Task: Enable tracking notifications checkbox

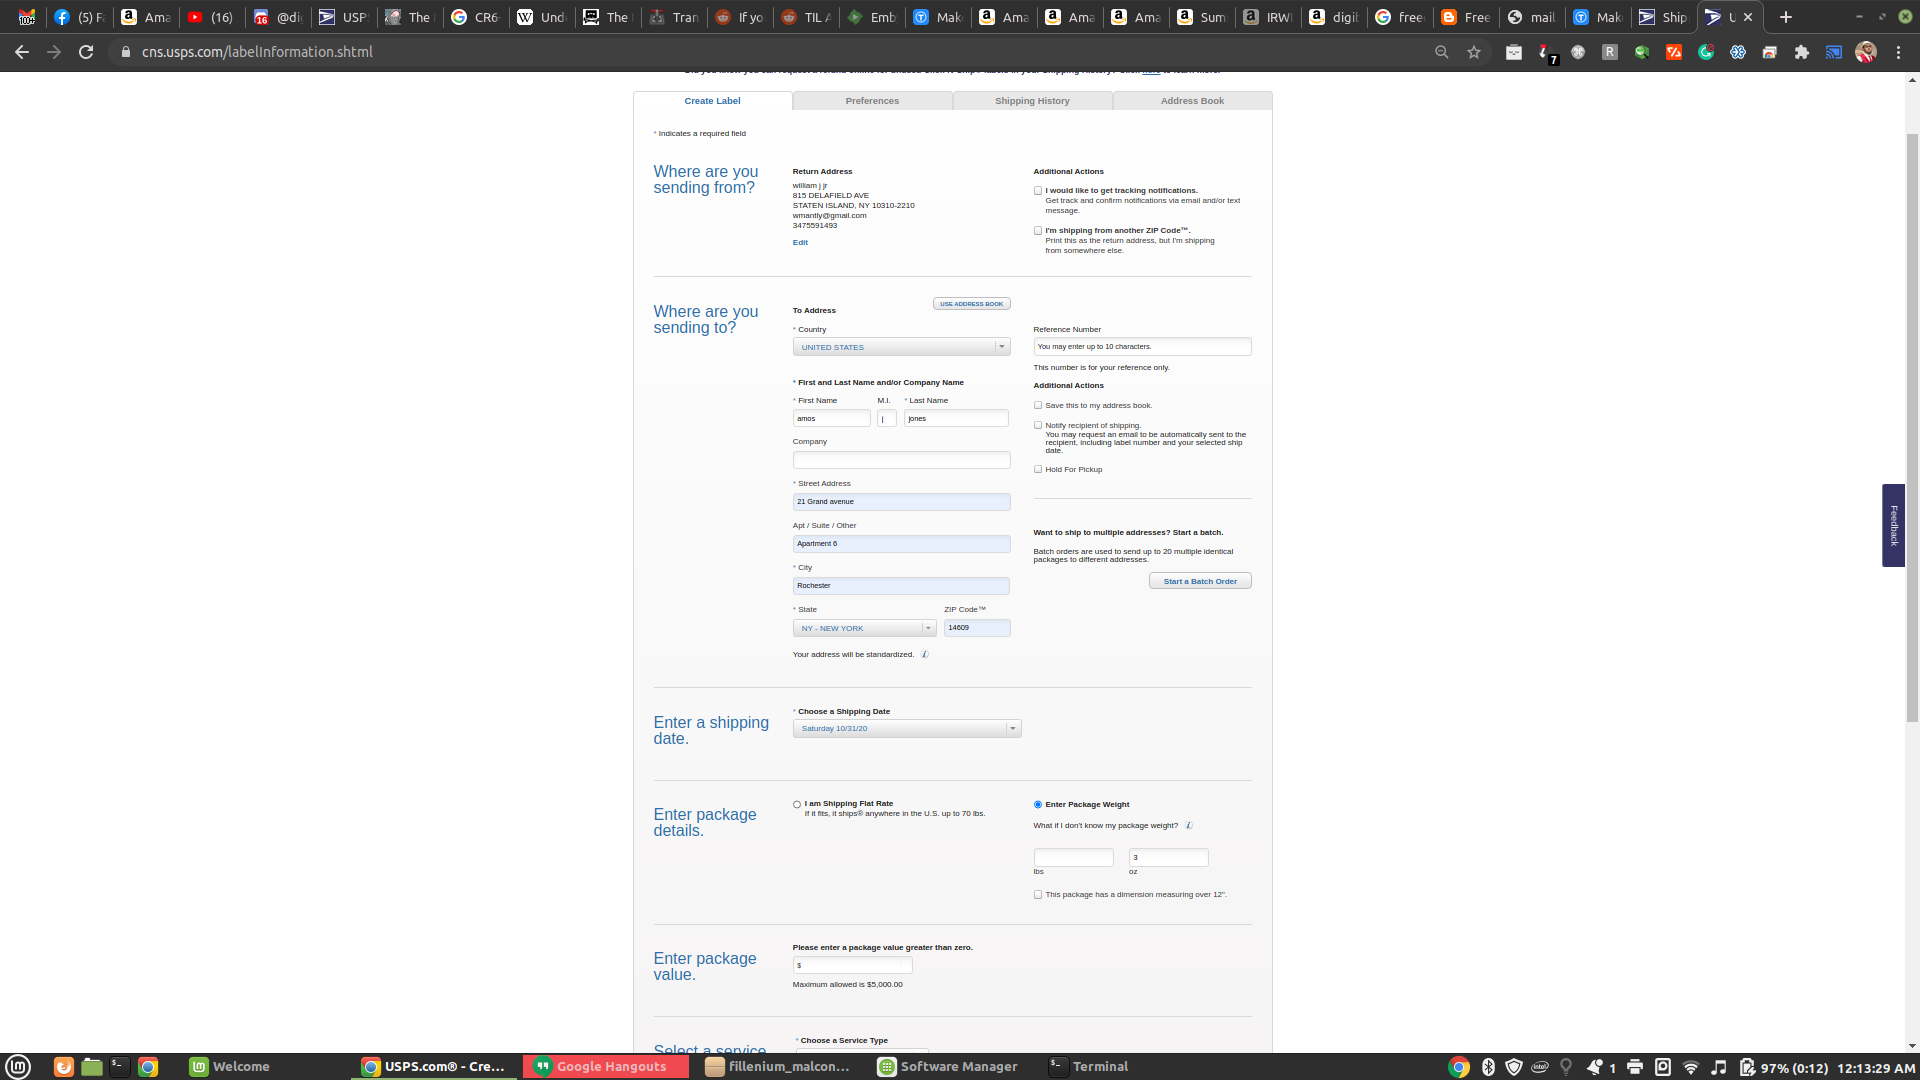Action: click(1038, 191)
